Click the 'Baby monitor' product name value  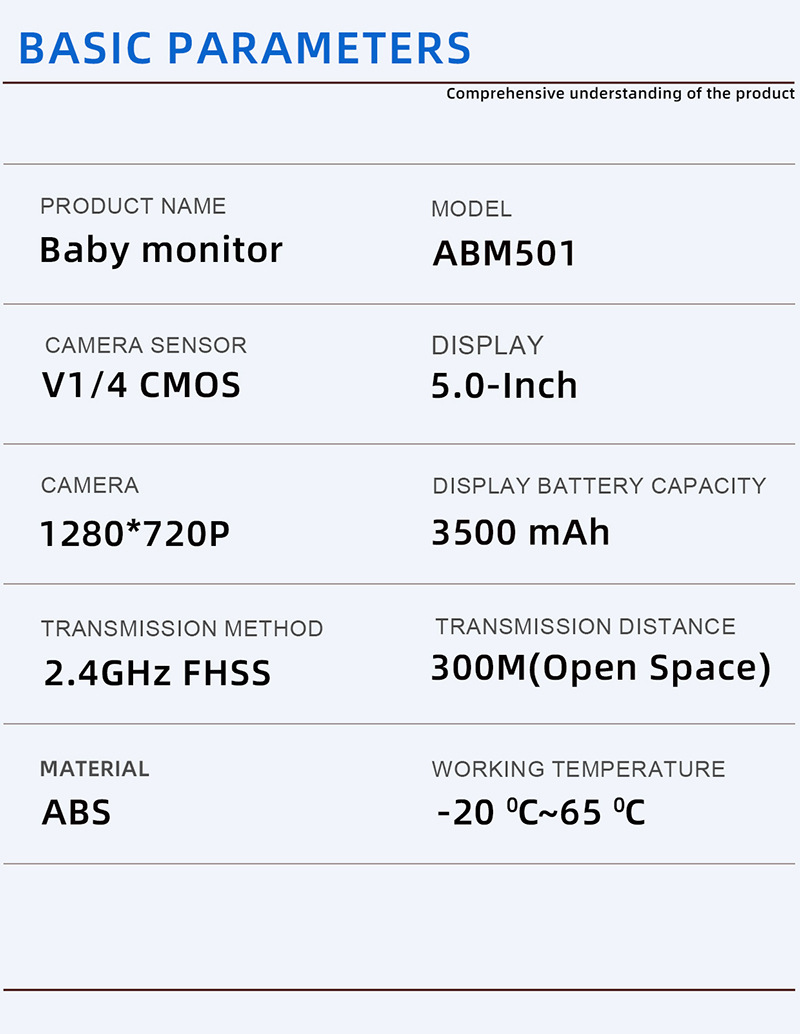[x=161, y=250]
